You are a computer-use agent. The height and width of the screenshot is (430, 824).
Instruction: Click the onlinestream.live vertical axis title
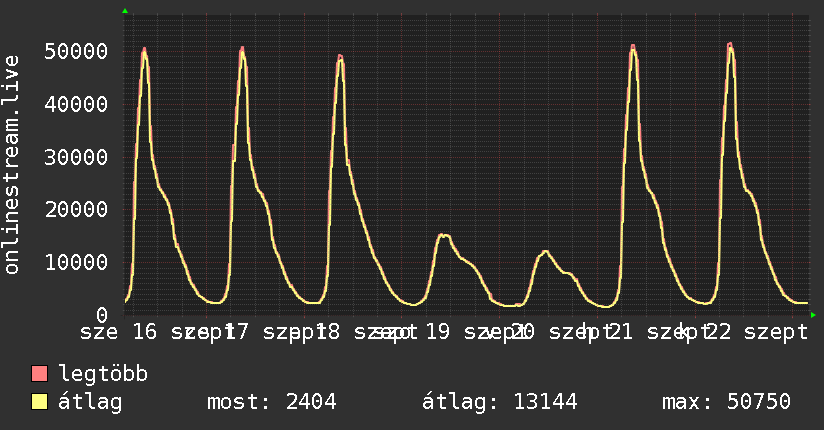point(12,165)
